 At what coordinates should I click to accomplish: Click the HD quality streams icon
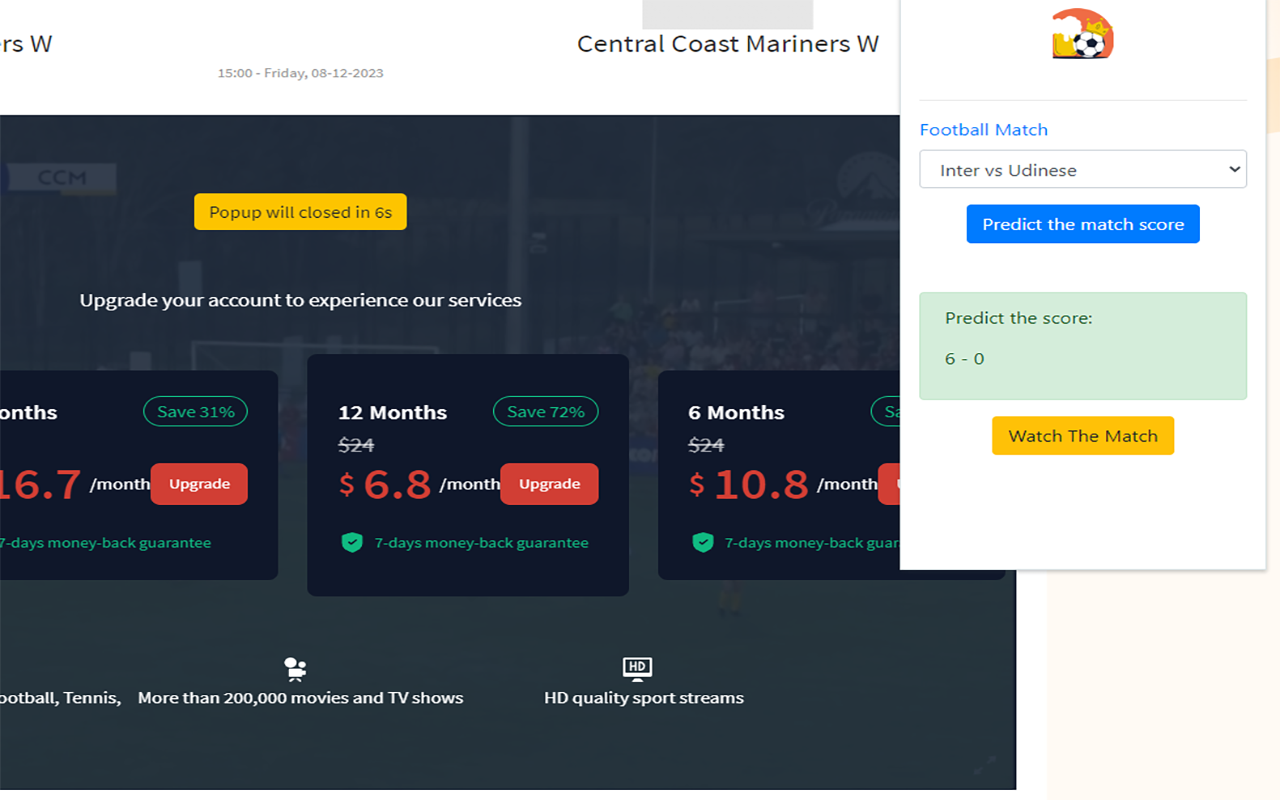pyautogui.click(x=637, y=669)
